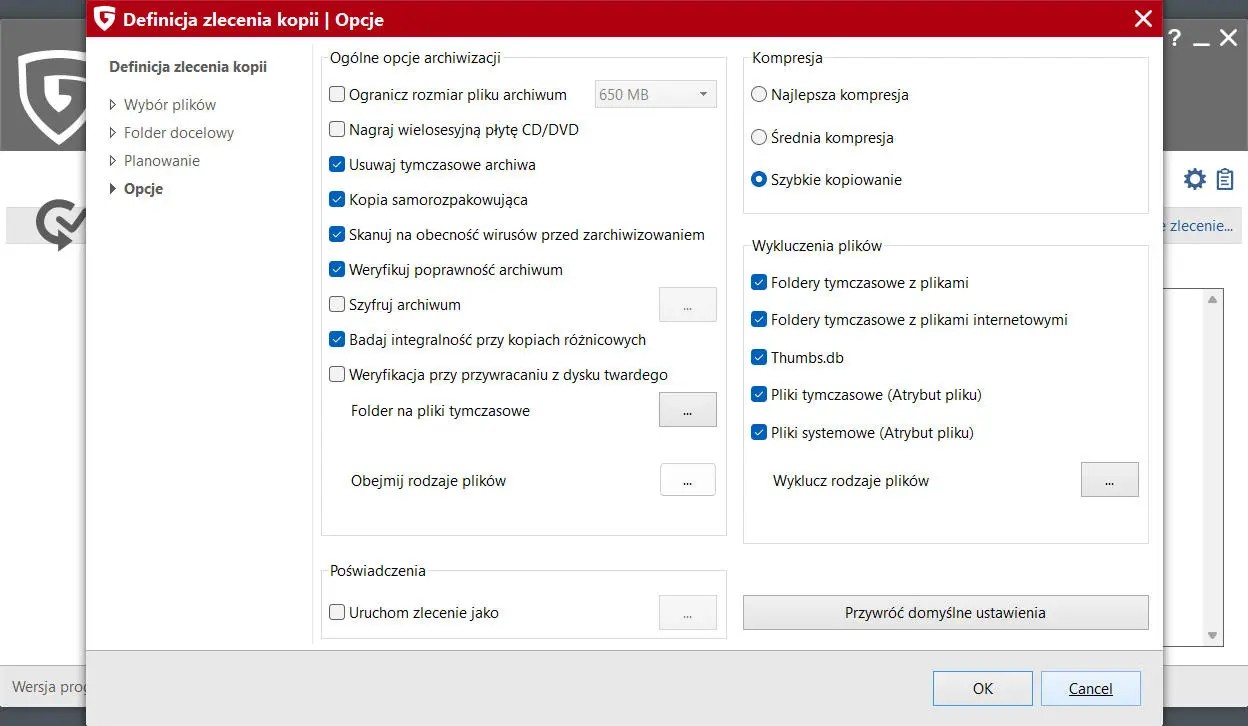Uncheck Usuwaj tymczasowe archiwa

coord(337,164)
